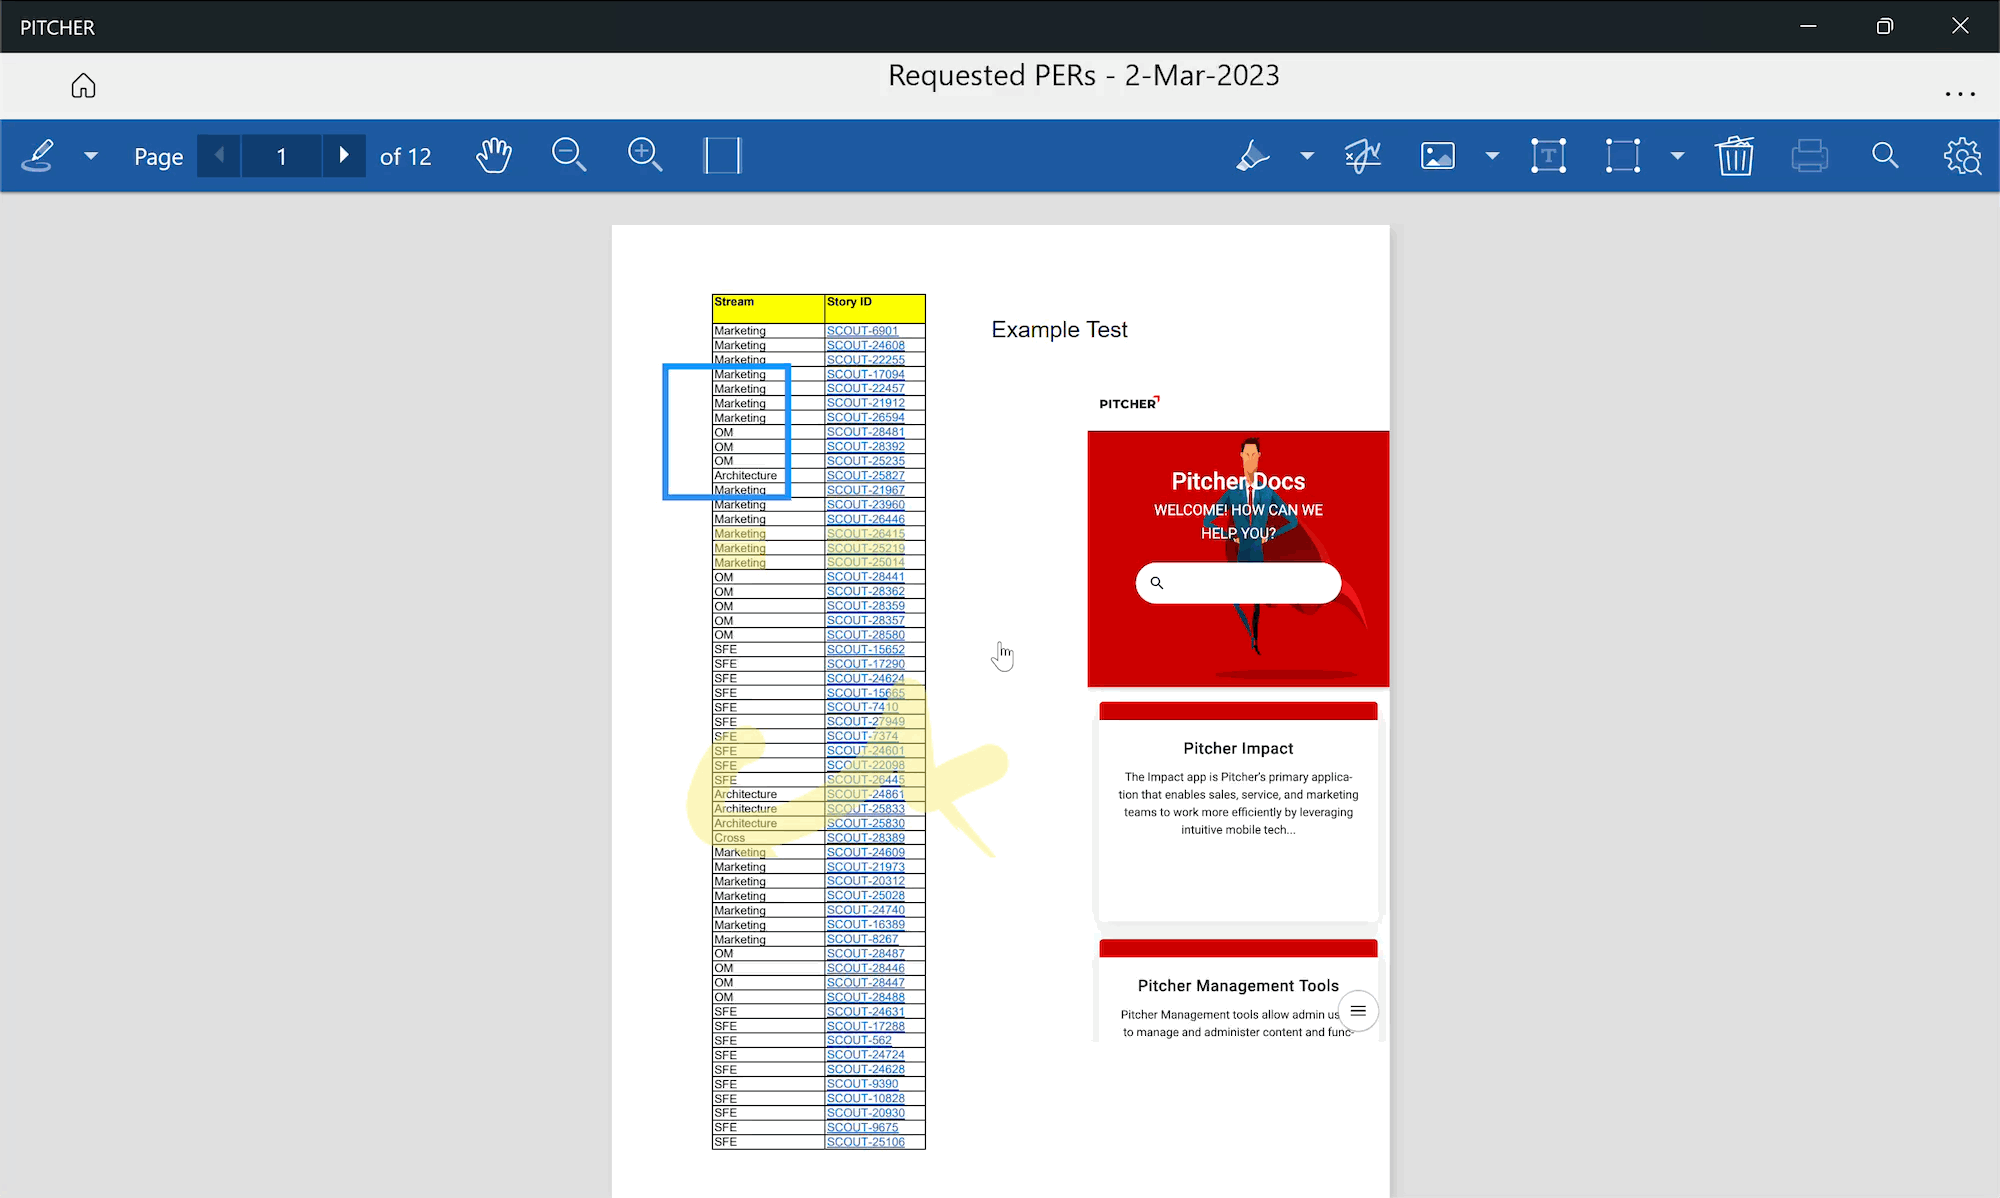Open the highlighter options dropdown

pyautogui.click(x=1307, y=156)
